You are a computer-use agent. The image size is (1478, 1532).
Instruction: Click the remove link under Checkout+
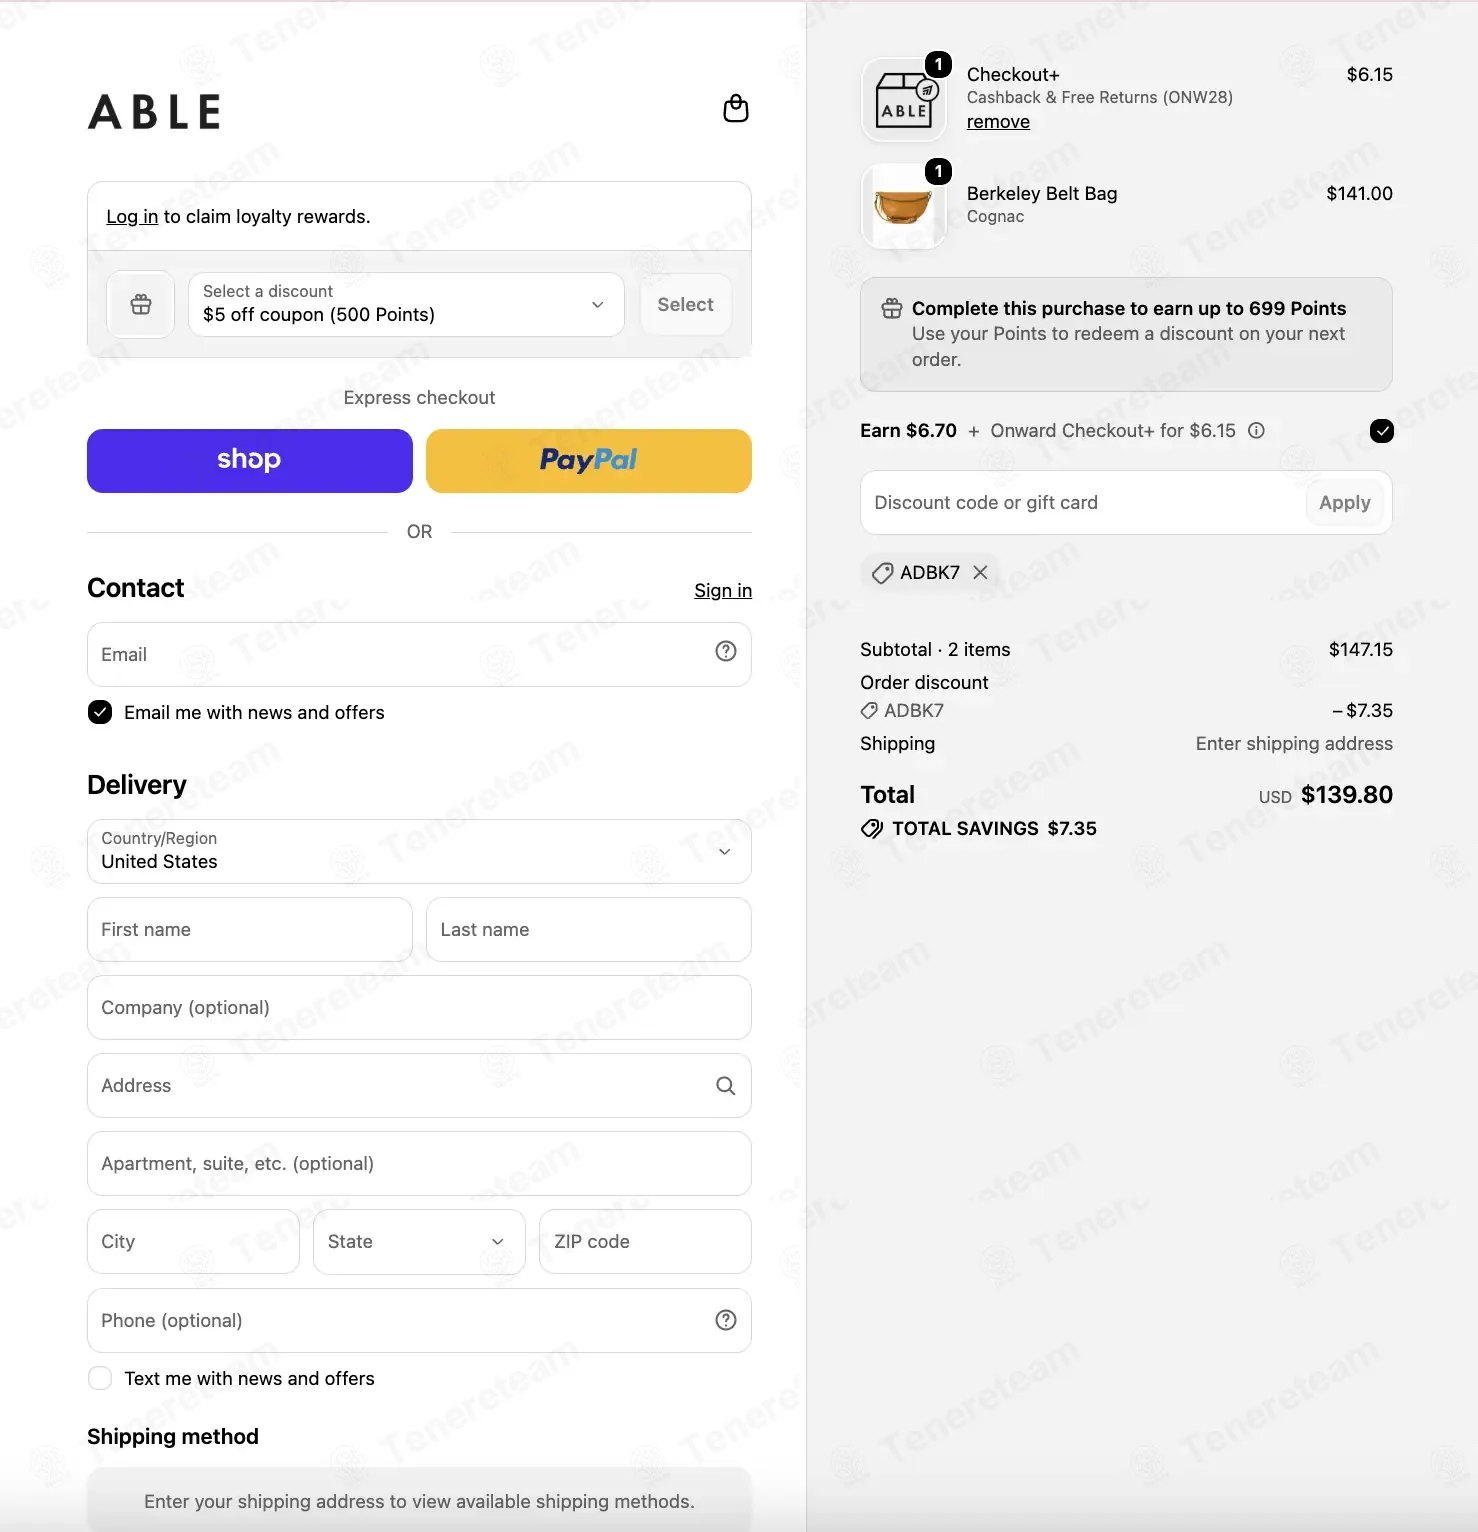coord(998,122)
